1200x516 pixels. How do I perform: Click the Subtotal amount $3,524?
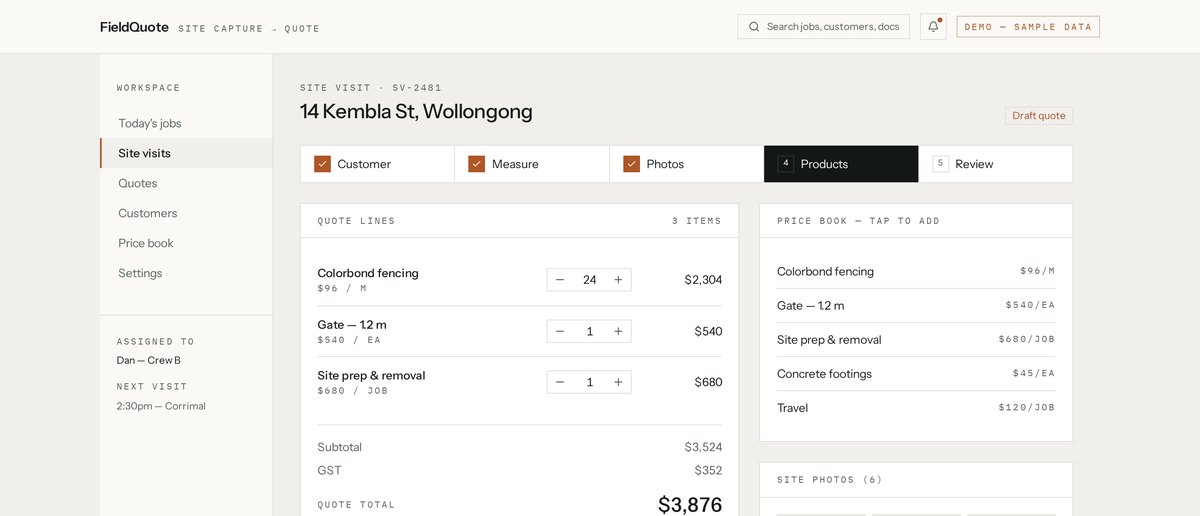703,447
